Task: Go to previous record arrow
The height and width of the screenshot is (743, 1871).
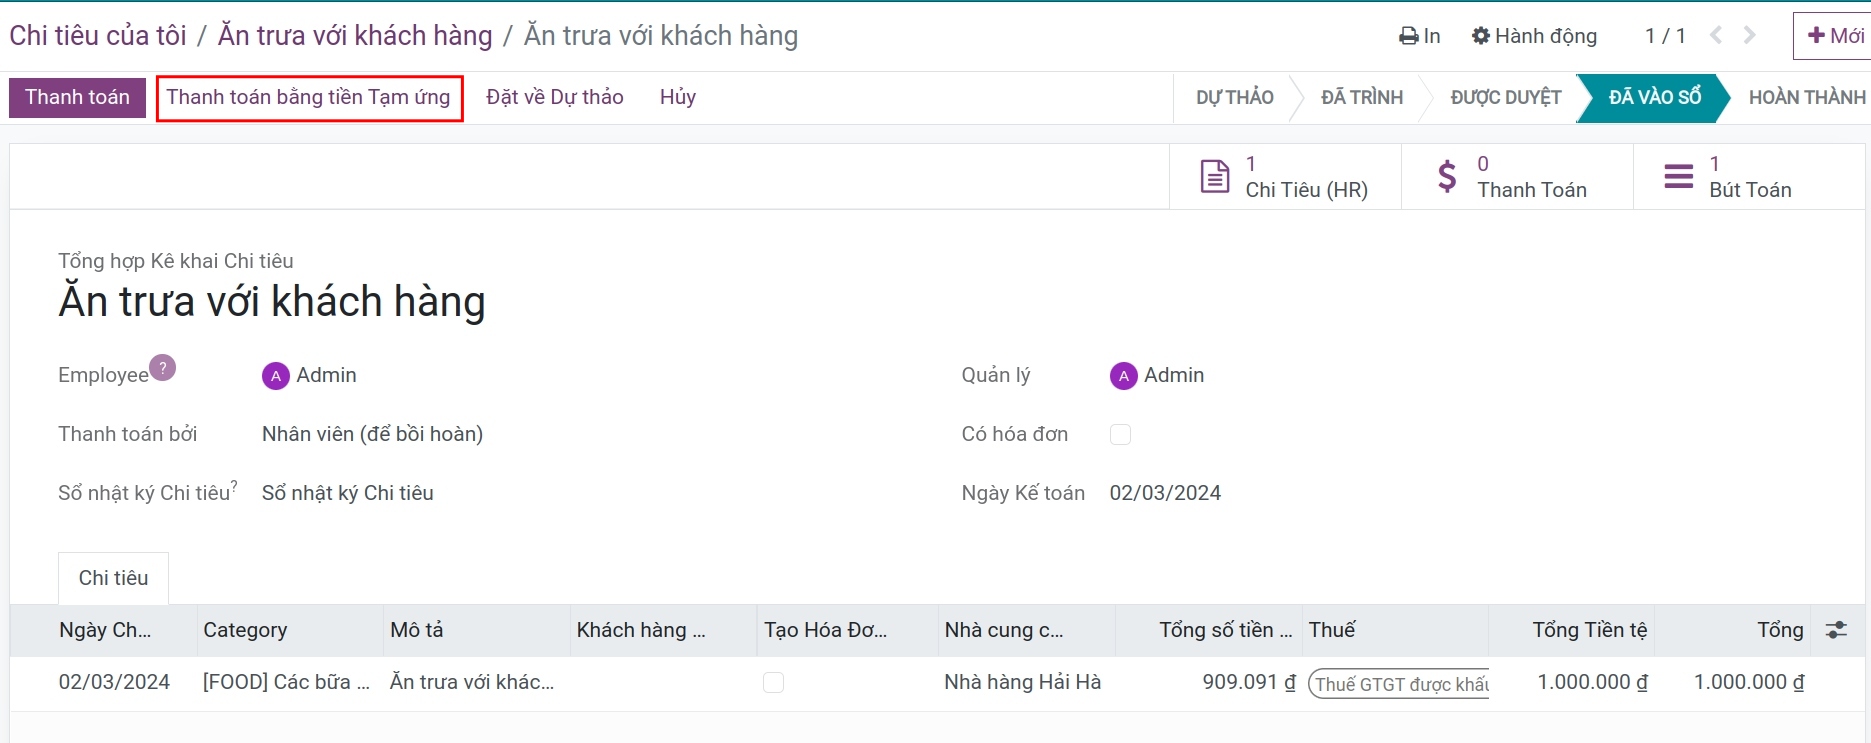Action: [x=1716, y=35]
